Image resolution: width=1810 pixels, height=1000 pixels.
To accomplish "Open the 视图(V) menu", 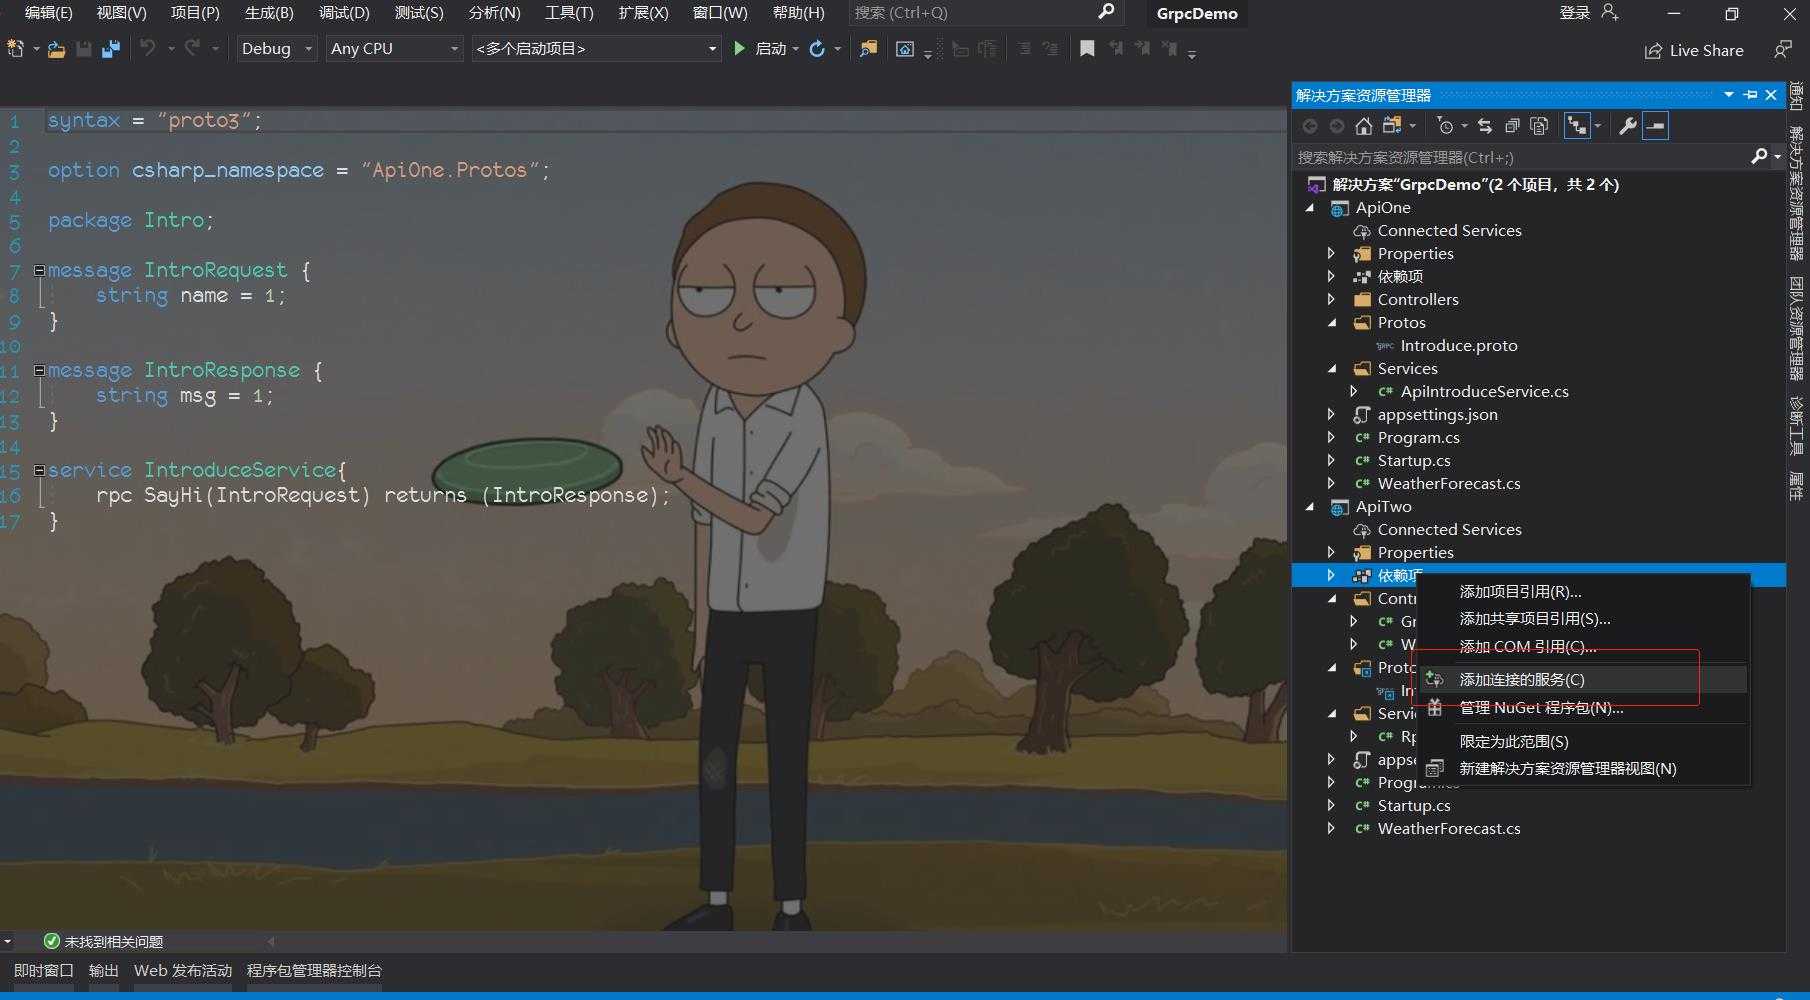I will coord(122,13).
